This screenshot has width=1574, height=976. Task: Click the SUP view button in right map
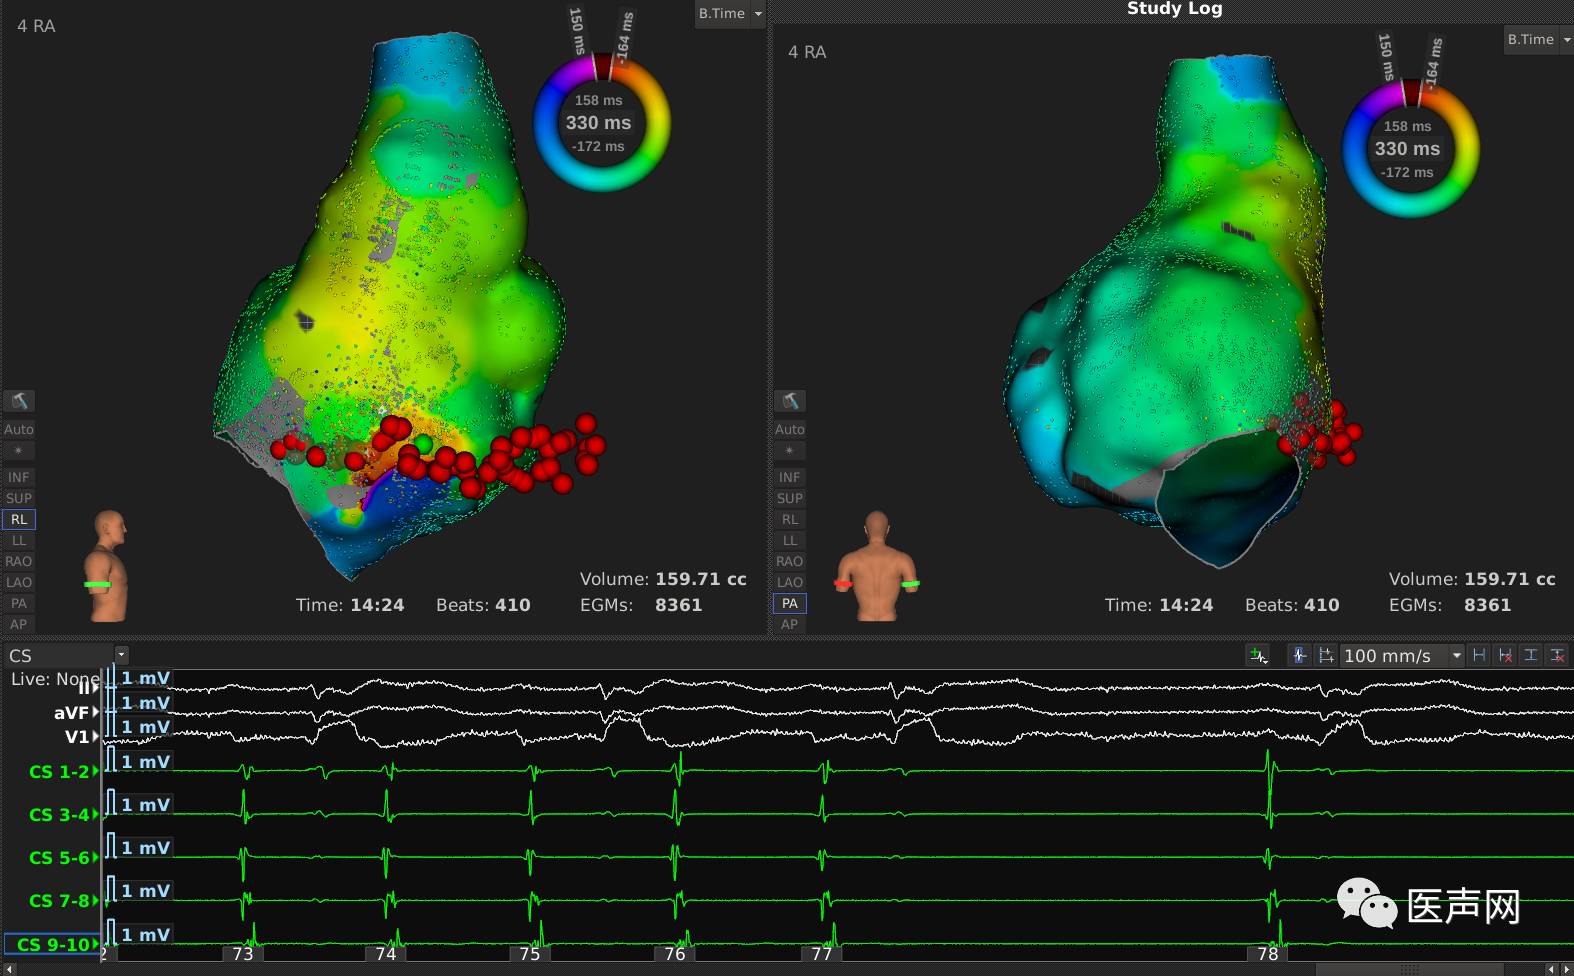[790, 498]
